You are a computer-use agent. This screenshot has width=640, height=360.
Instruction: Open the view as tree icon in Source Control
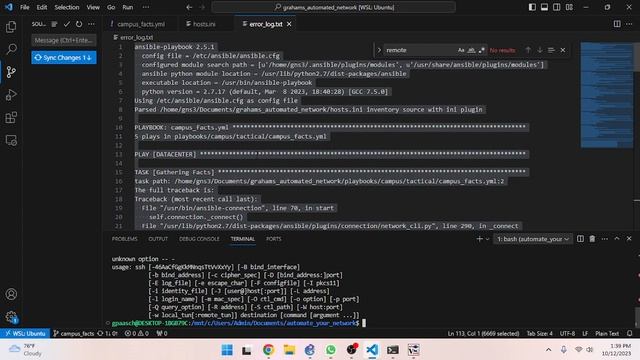point(54,24)
